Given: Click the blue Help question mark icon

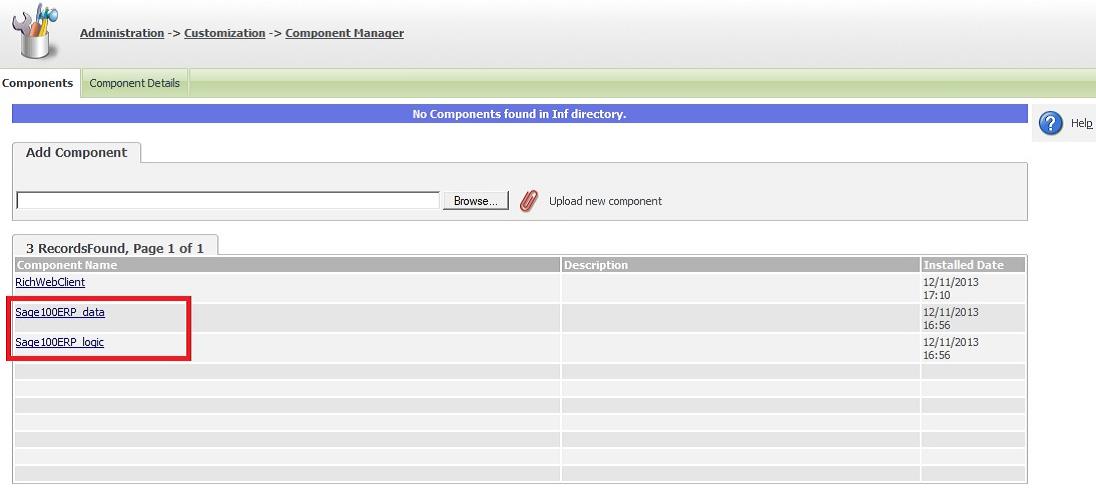Looking at the screenshot, I should [x=1050, y=123].
